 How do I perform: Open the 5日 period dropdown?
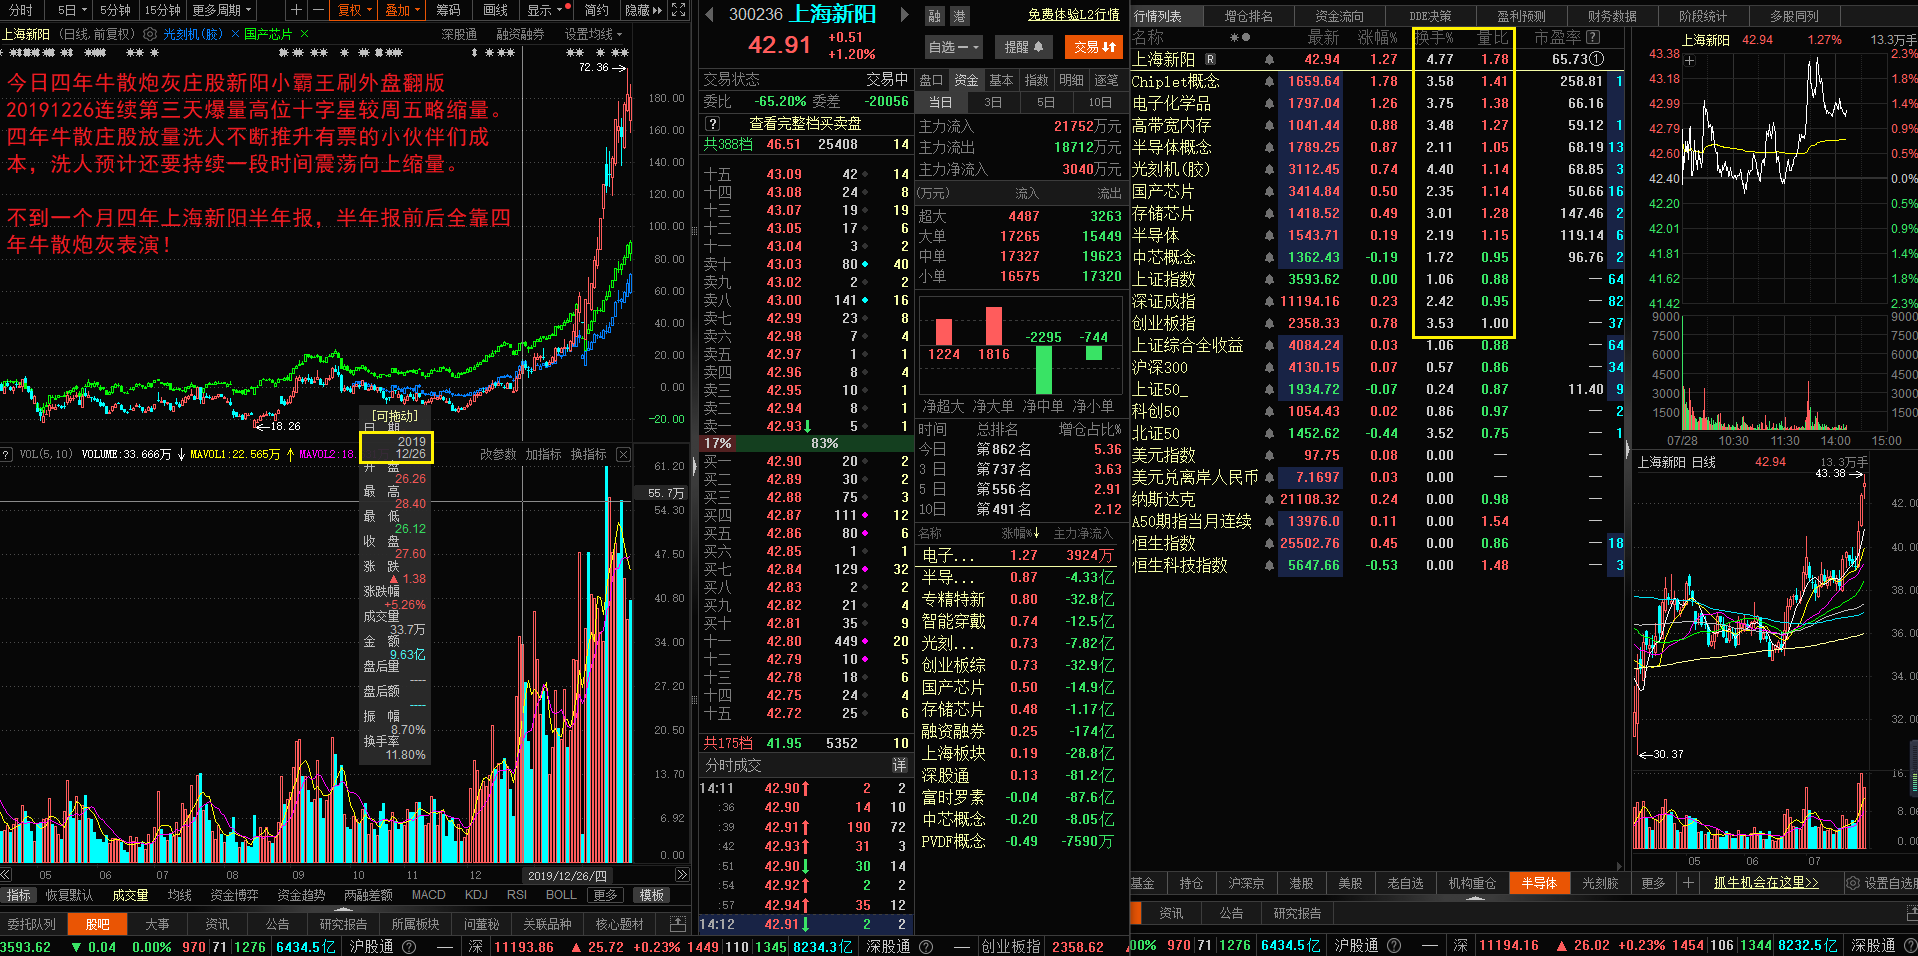pos(72,10)
